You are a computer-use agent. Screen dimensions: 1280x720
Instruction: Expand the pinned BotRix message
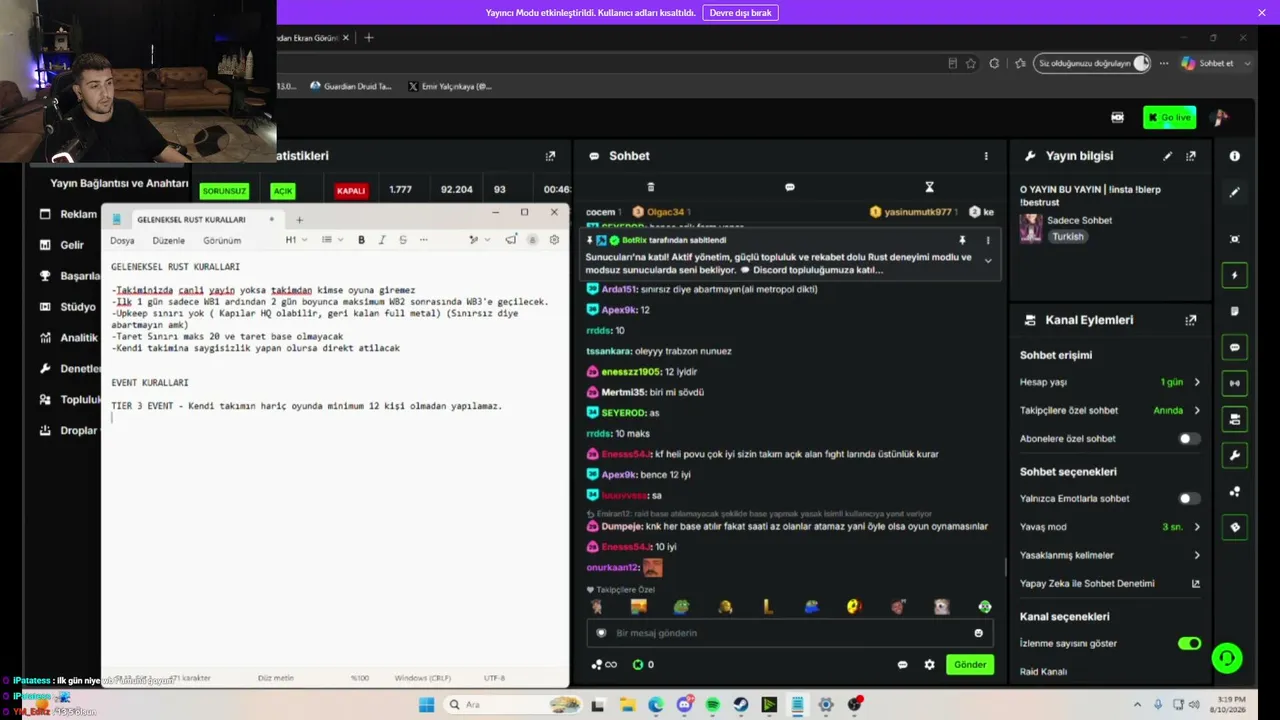tap(988, 261)
